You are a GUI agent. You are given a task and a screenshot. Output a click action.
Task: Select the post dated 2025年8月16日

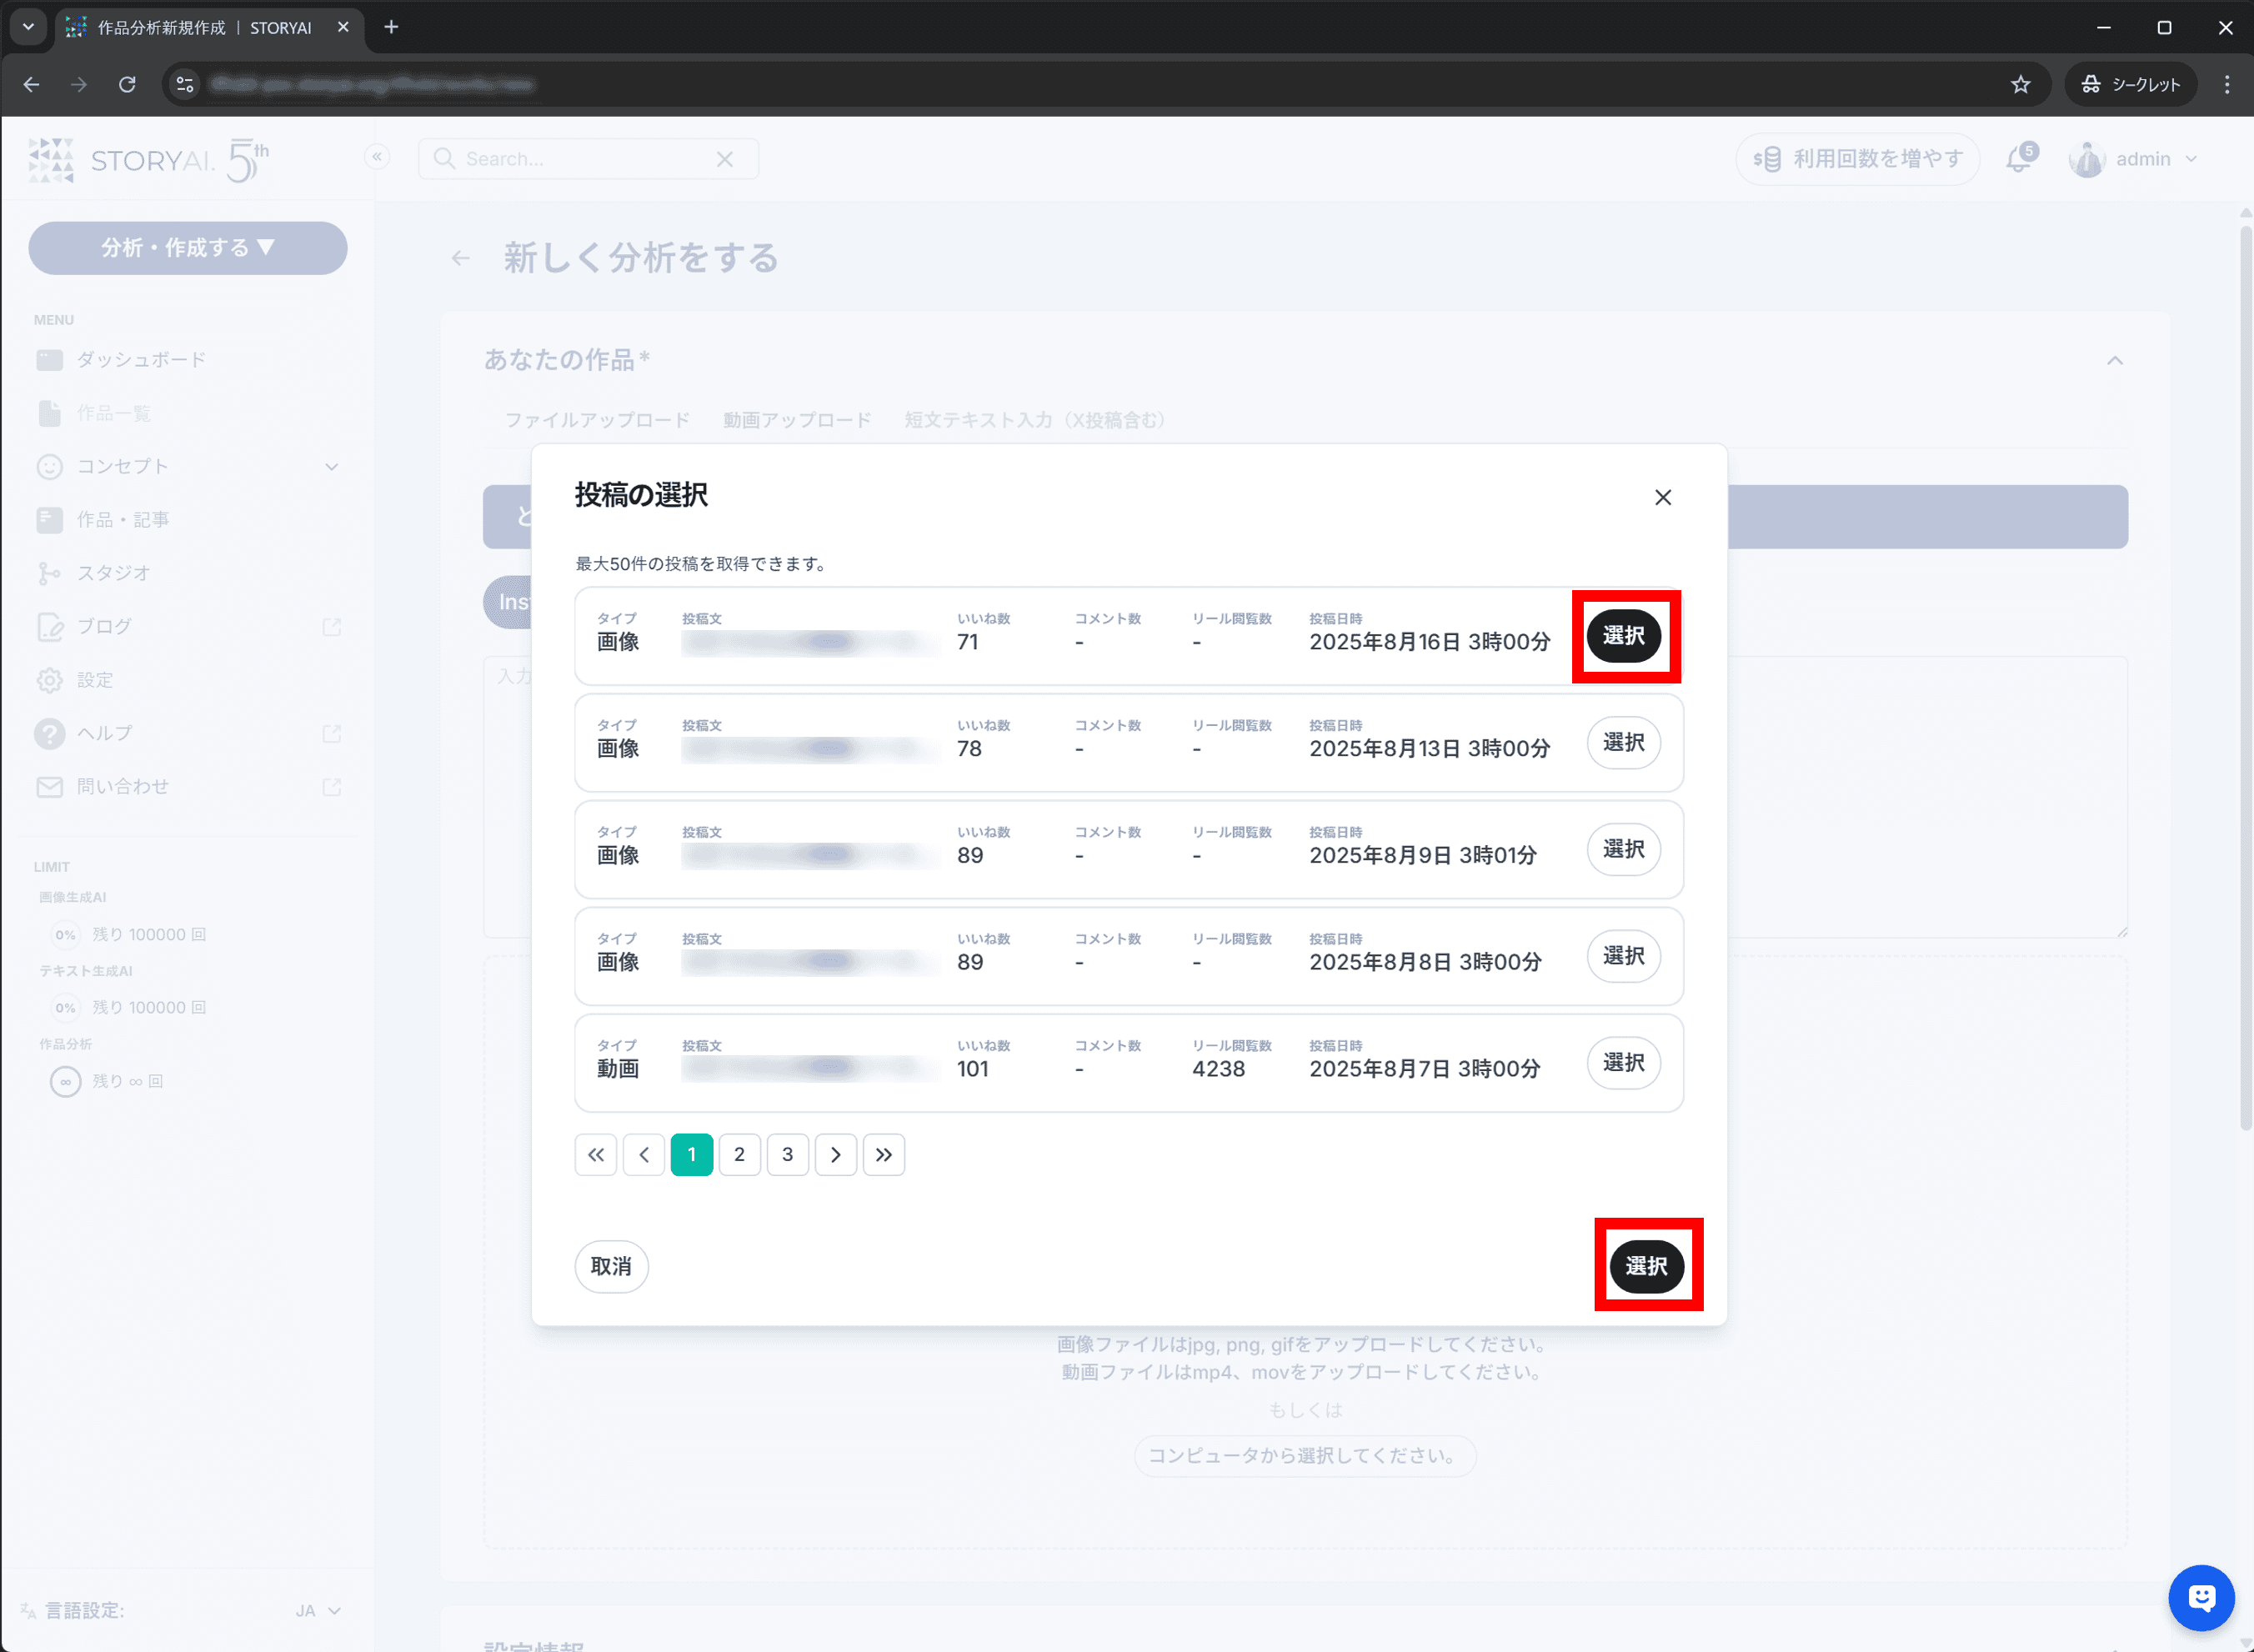1623,636
